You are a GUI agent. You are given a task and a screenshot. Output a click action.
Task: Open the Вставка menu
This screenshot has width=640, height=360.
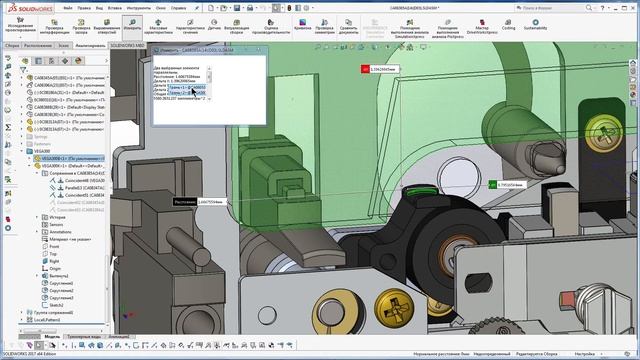(115, 8)
